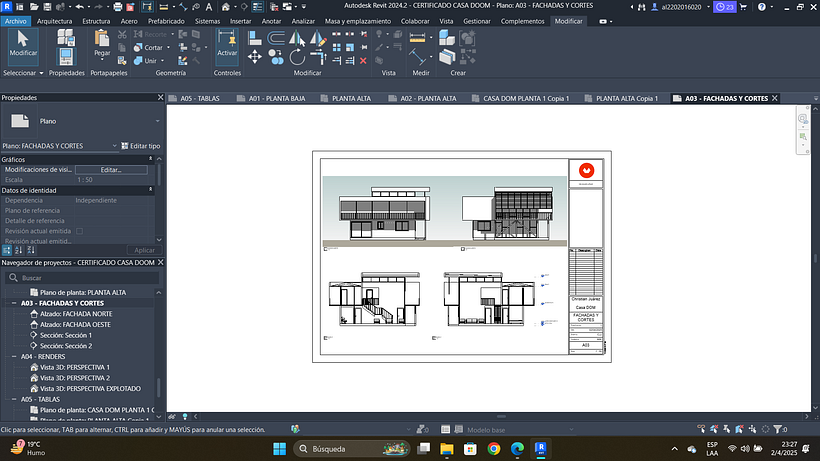Click the Cut scissors icon in Portapapeles
This screenshot has height=461, width=820.
coord(122,34)
